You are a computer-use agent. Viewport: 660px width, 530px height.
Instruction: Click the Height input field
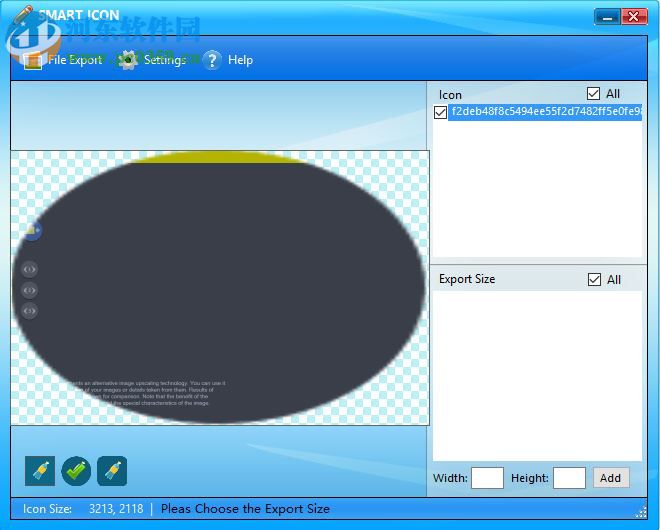[x=569, y=478]
